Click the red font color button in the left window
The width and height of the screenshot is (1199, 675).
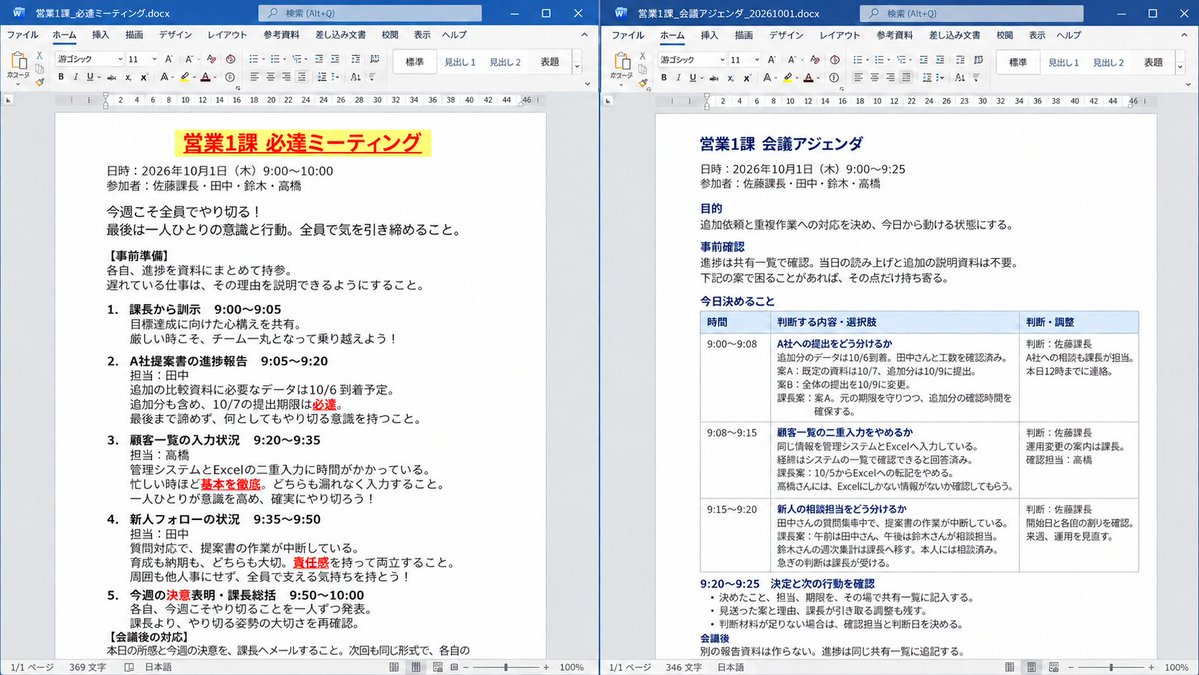coord(205,77)
